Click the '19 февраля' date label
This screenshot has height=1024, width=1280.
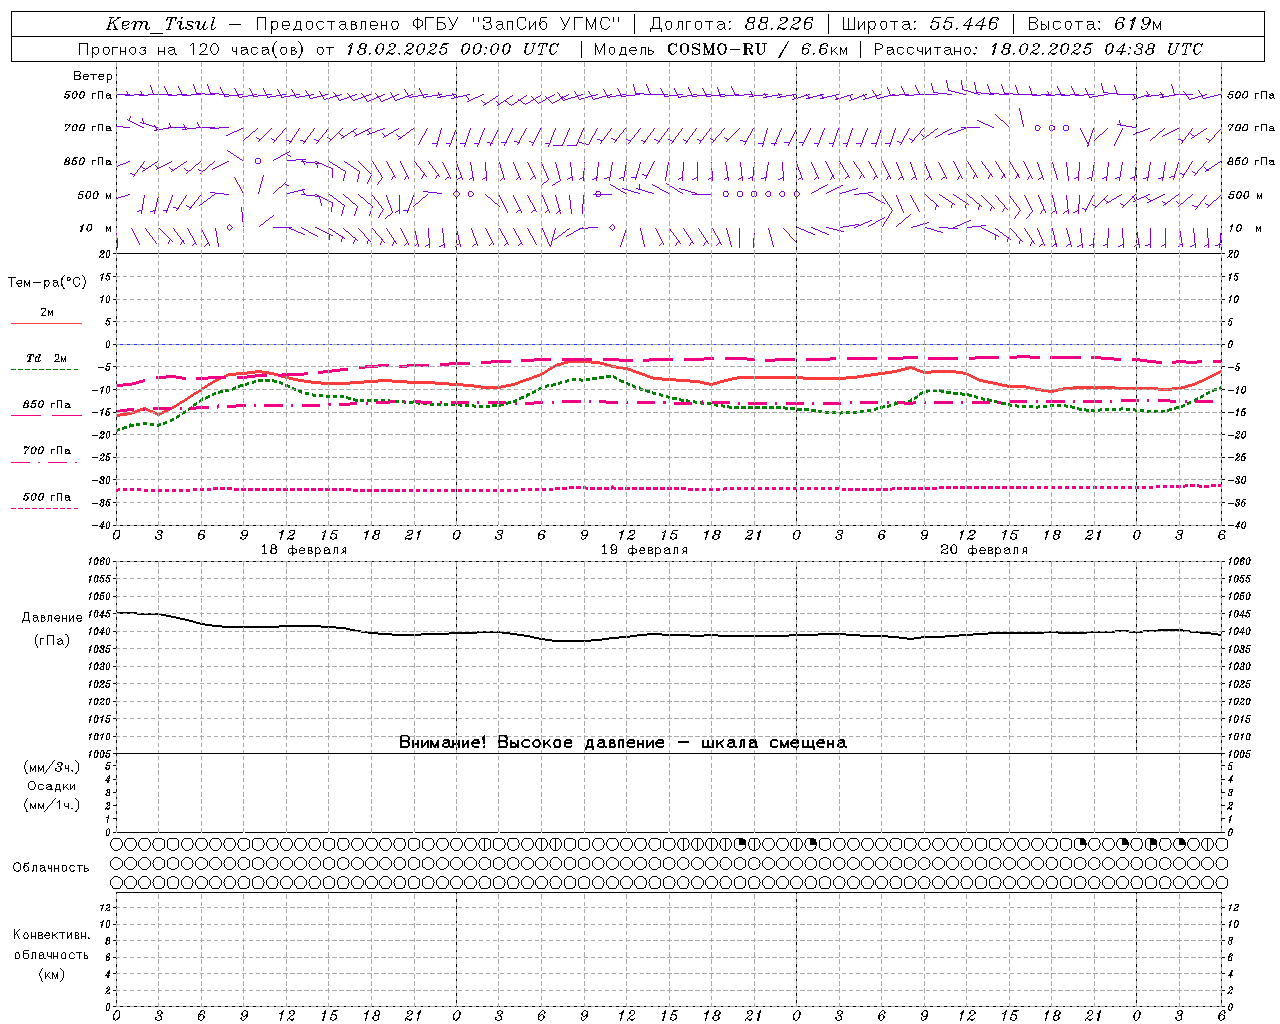tap(644, 550)
